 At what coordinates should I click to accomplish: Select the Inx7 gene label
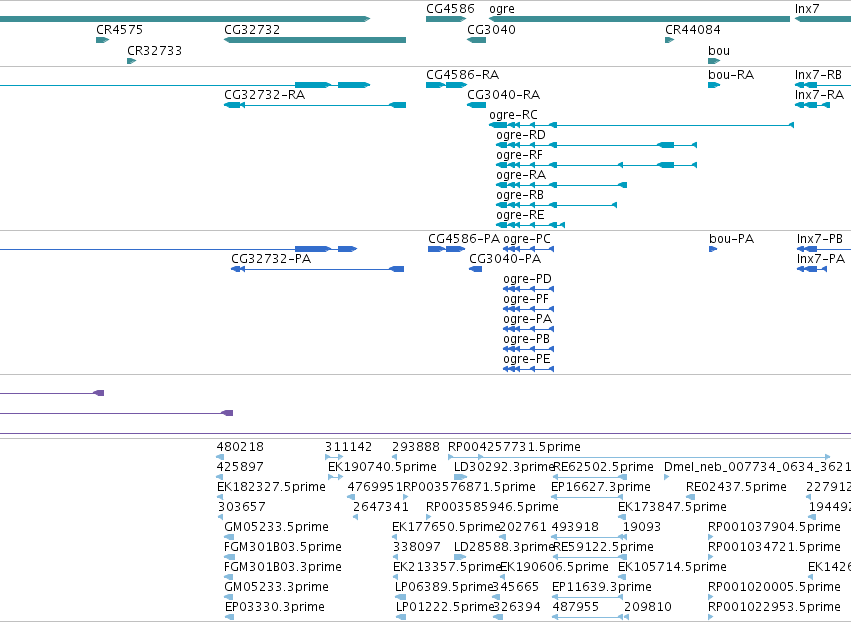pos(806,9)
